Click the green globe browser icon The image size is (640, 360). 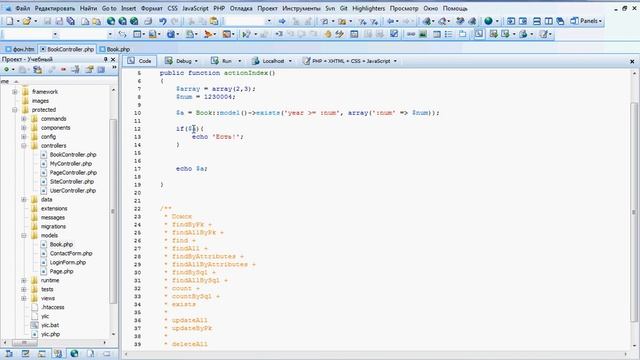point(488,21)
